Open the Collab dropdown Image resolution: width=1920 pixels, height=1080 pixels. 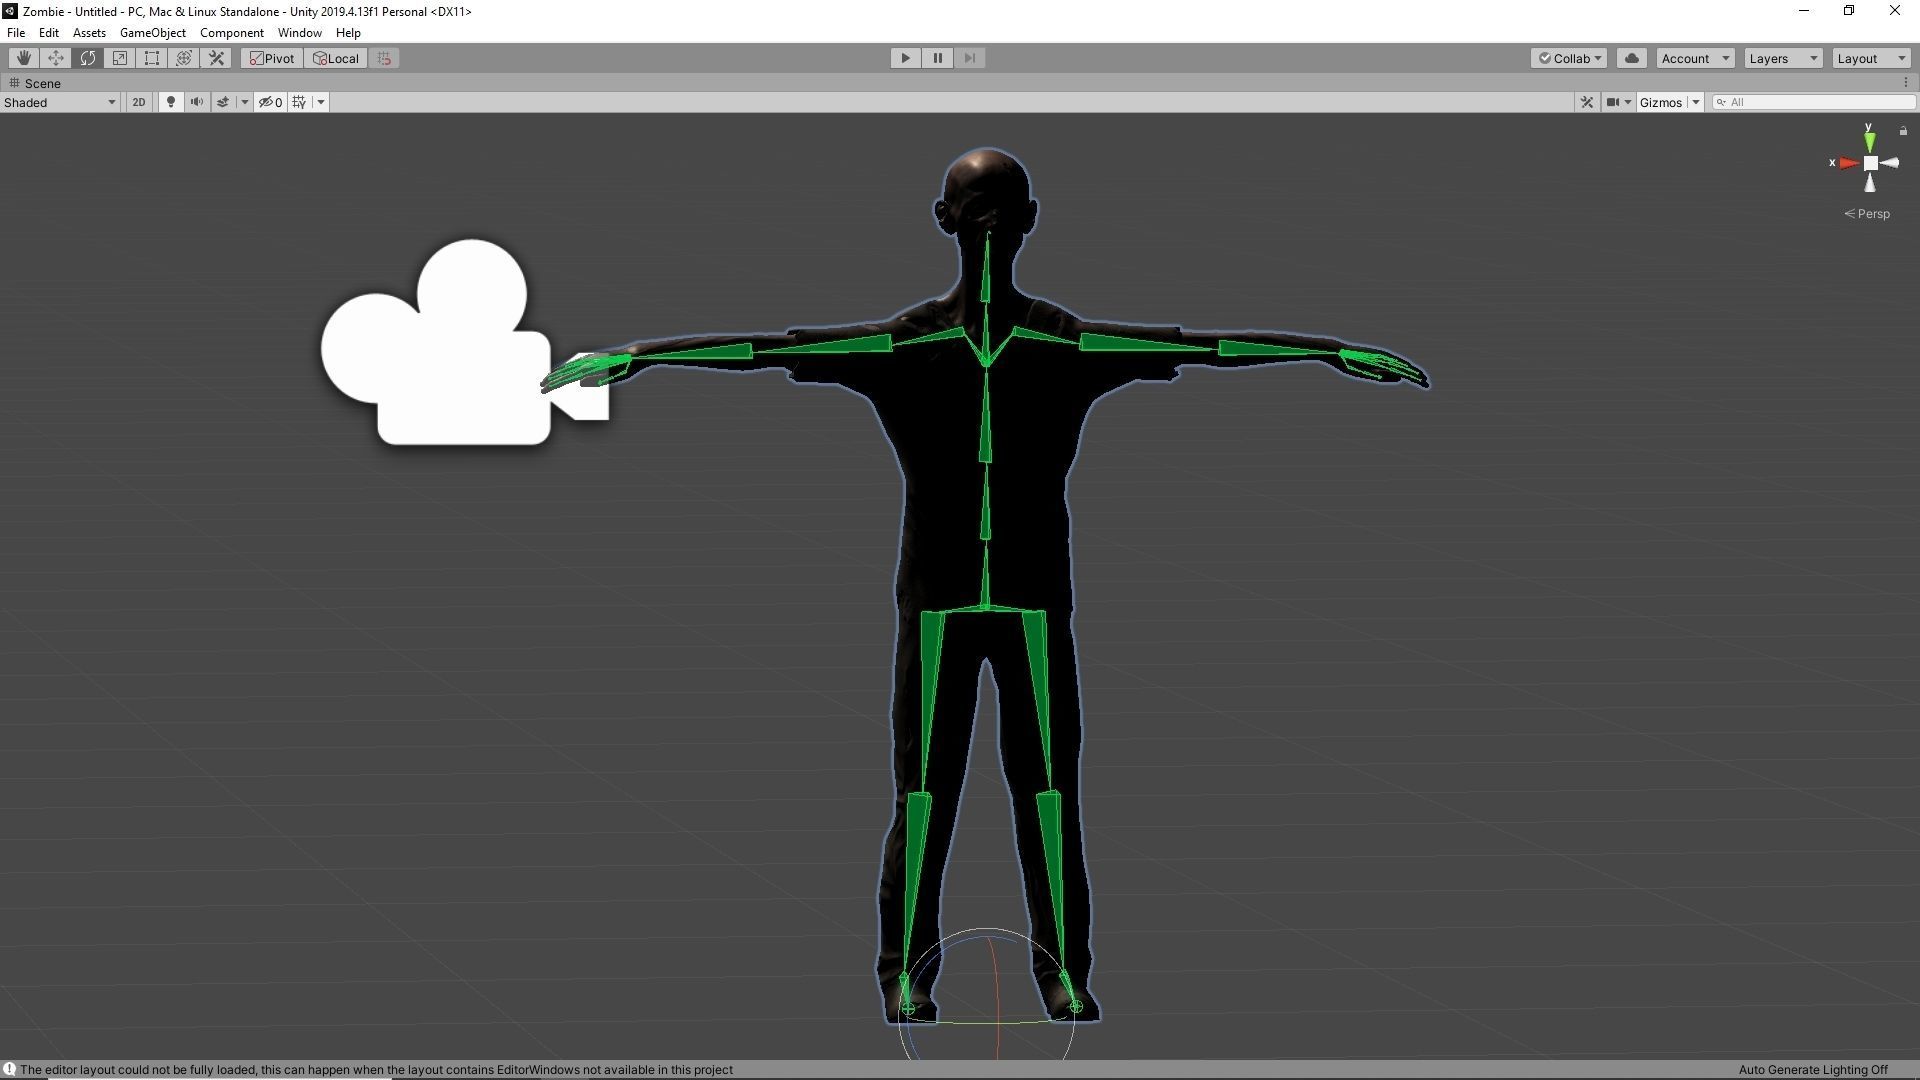coord(1568,58)
